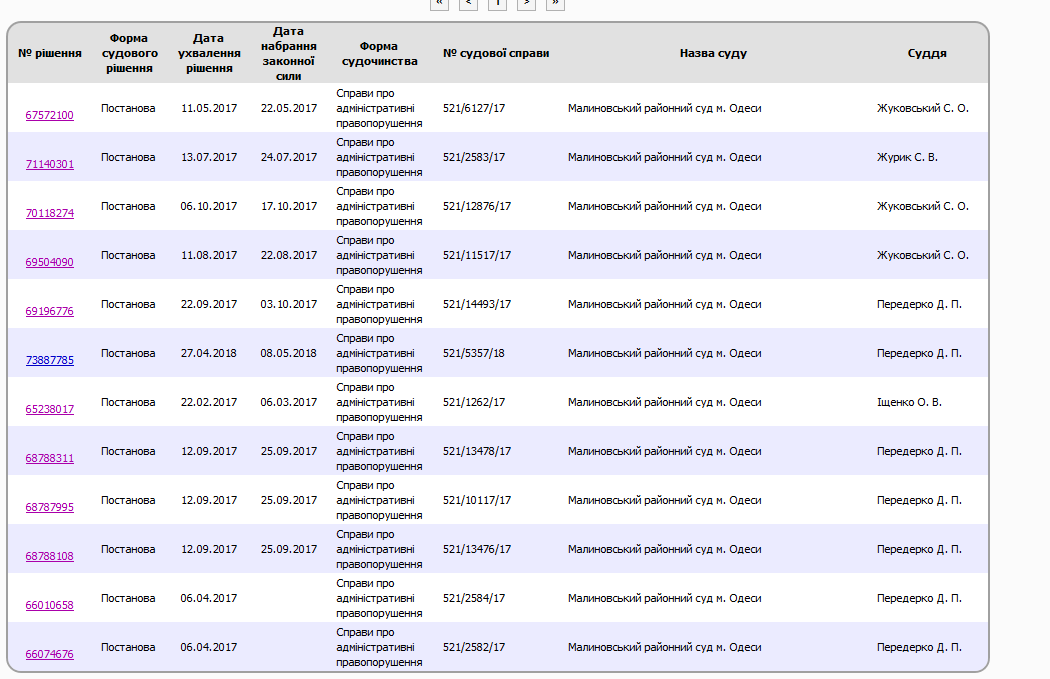View decision 66074676

[49, 654]
